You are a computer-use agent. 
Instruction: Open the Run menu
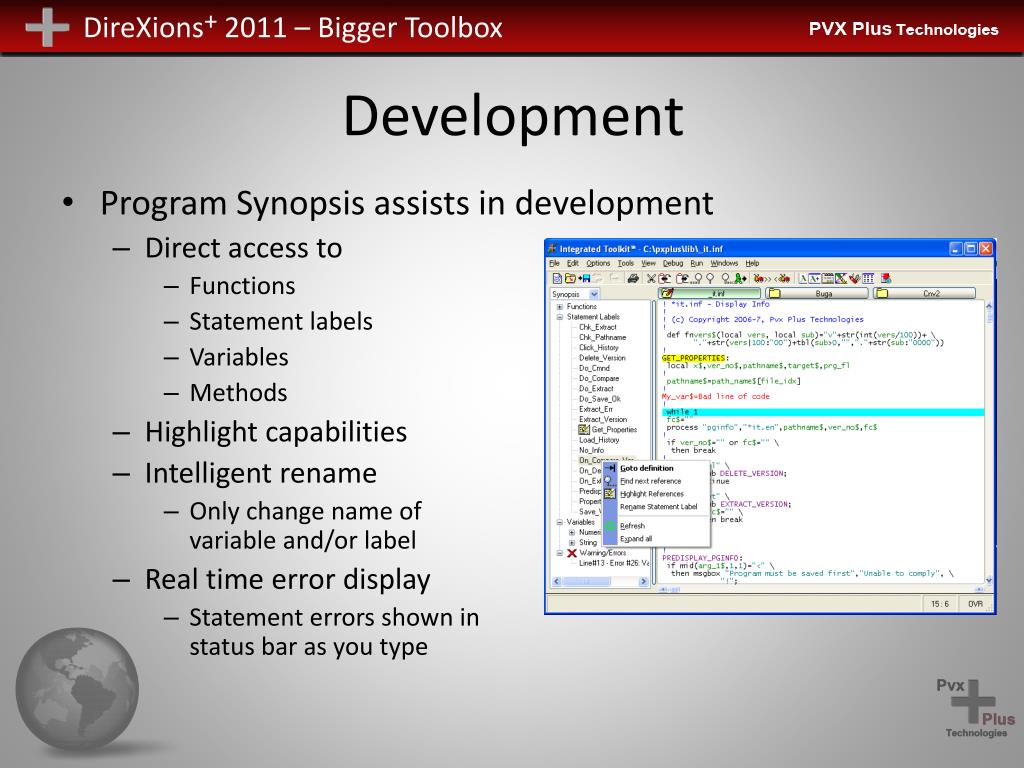click(697, 263)
